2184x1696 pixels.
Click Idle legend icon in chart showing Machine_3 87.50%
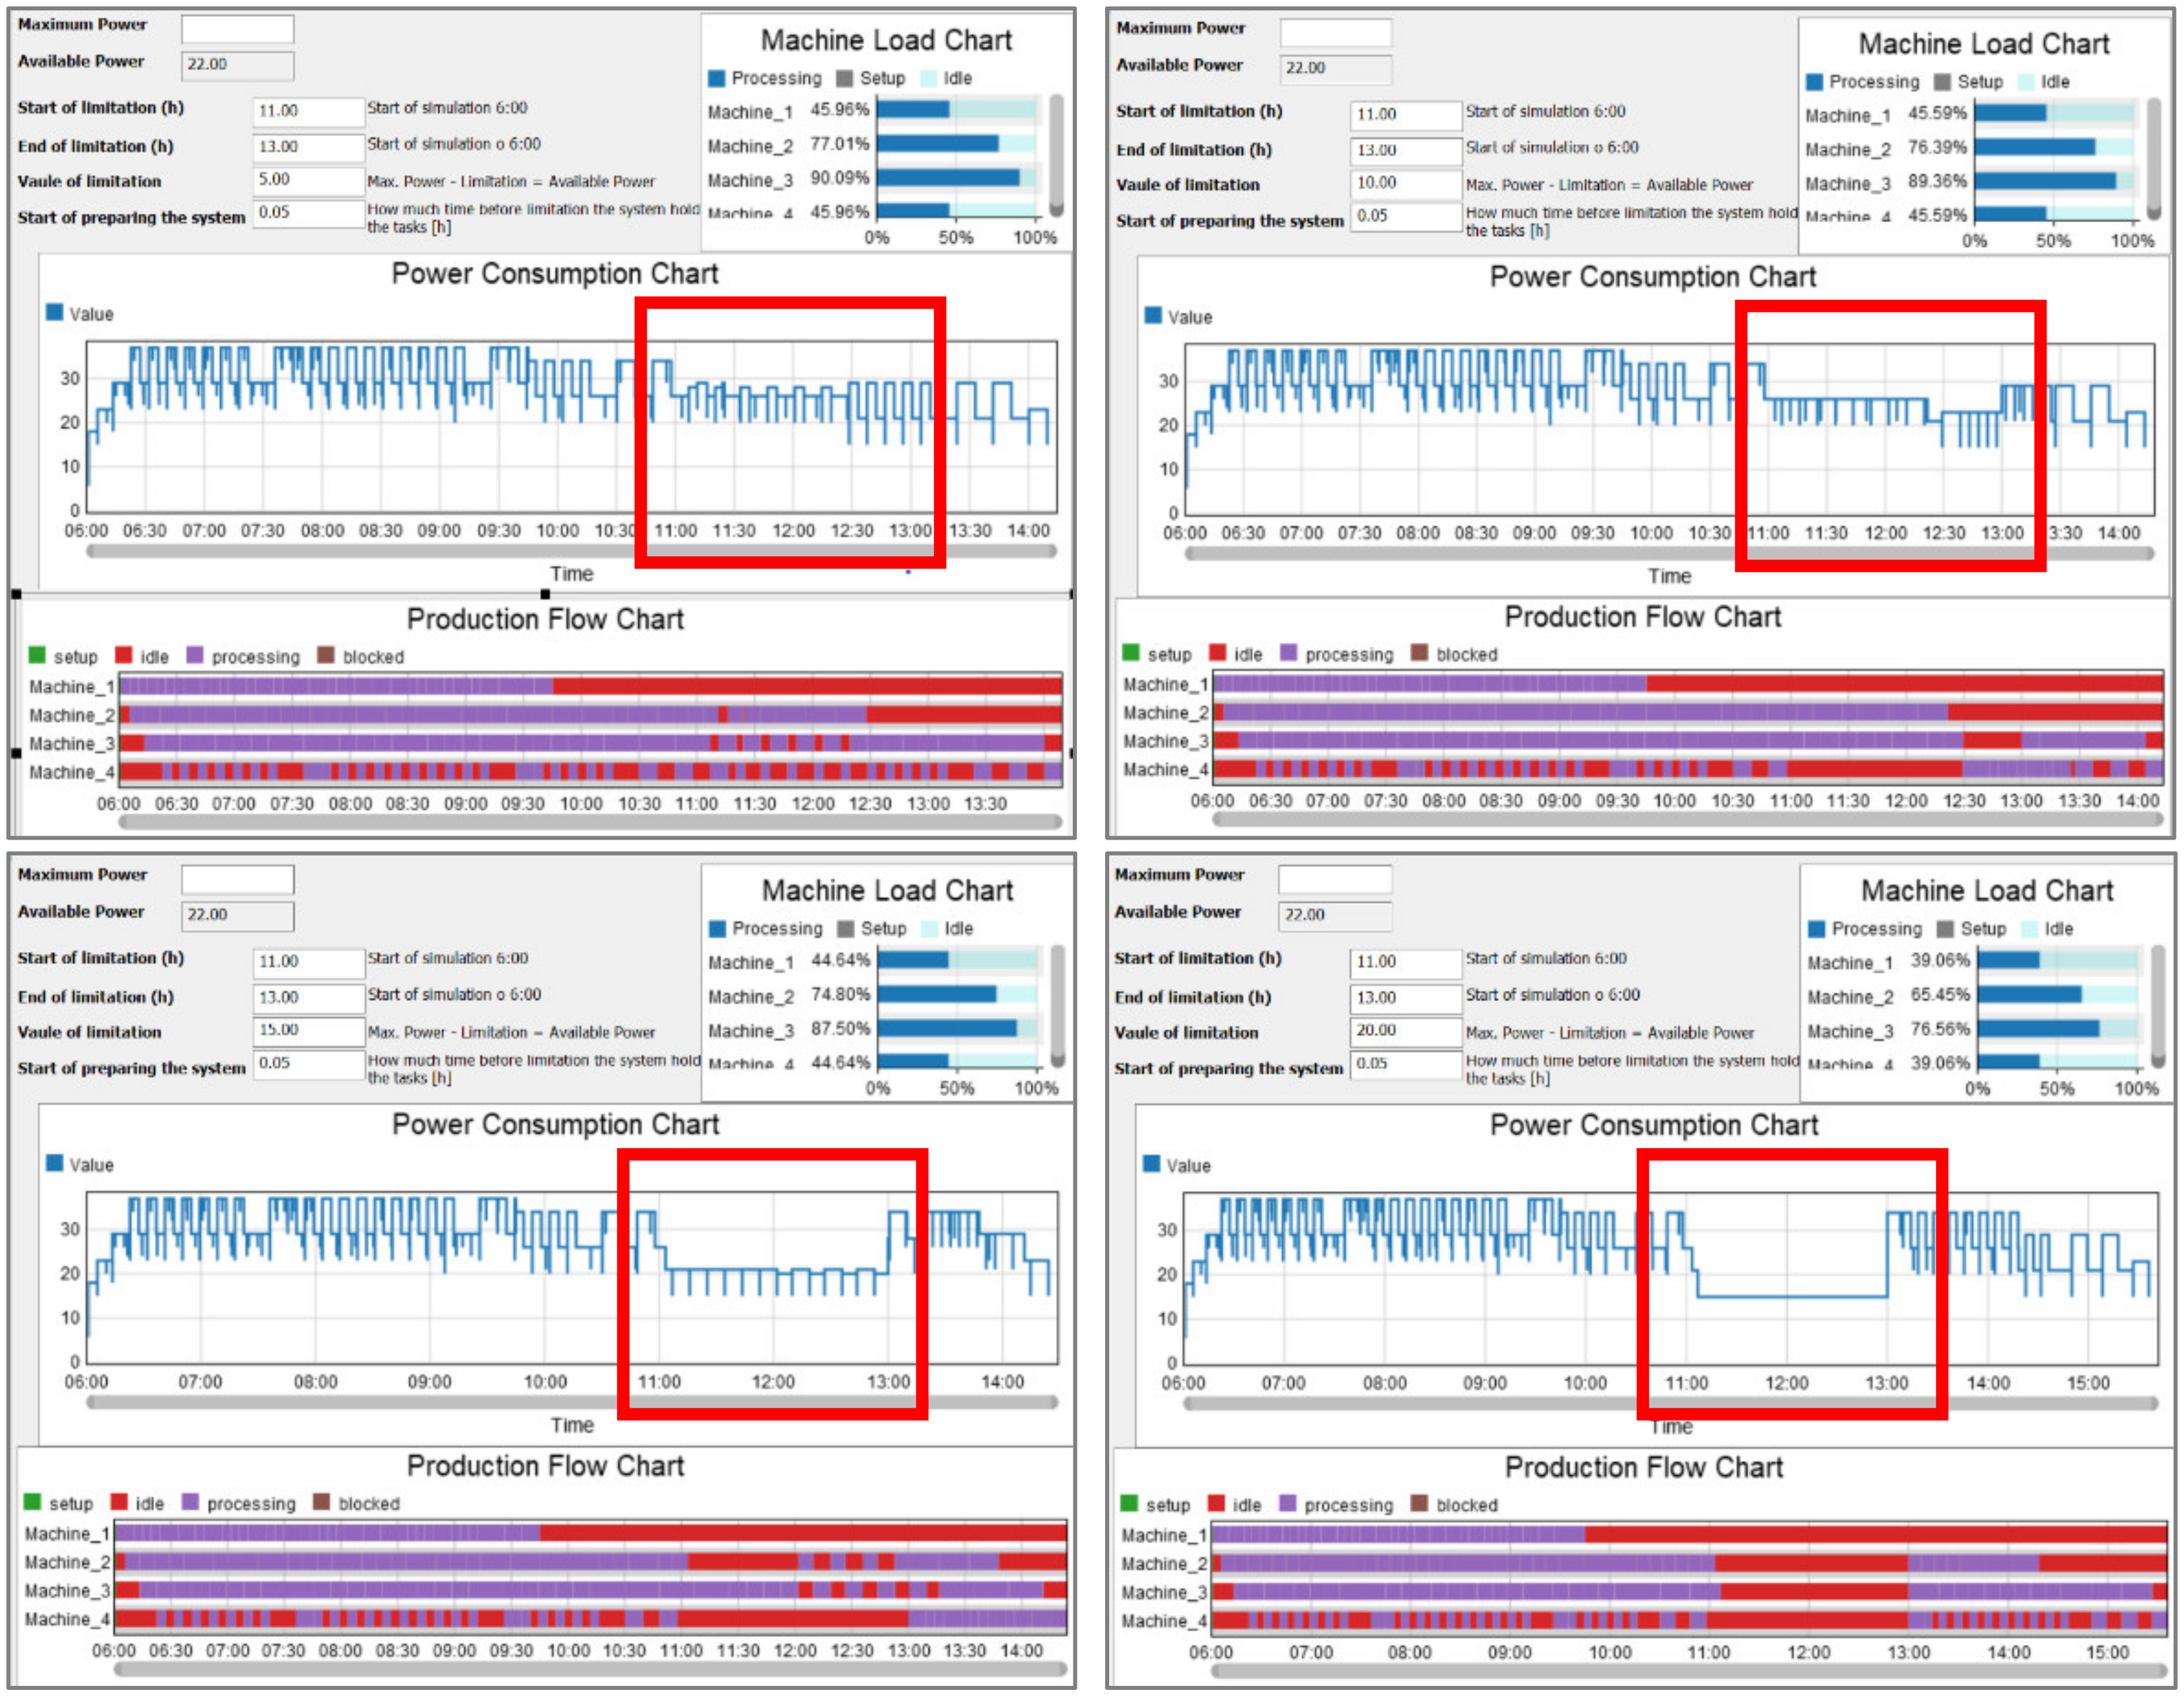[x=929, y=928]
